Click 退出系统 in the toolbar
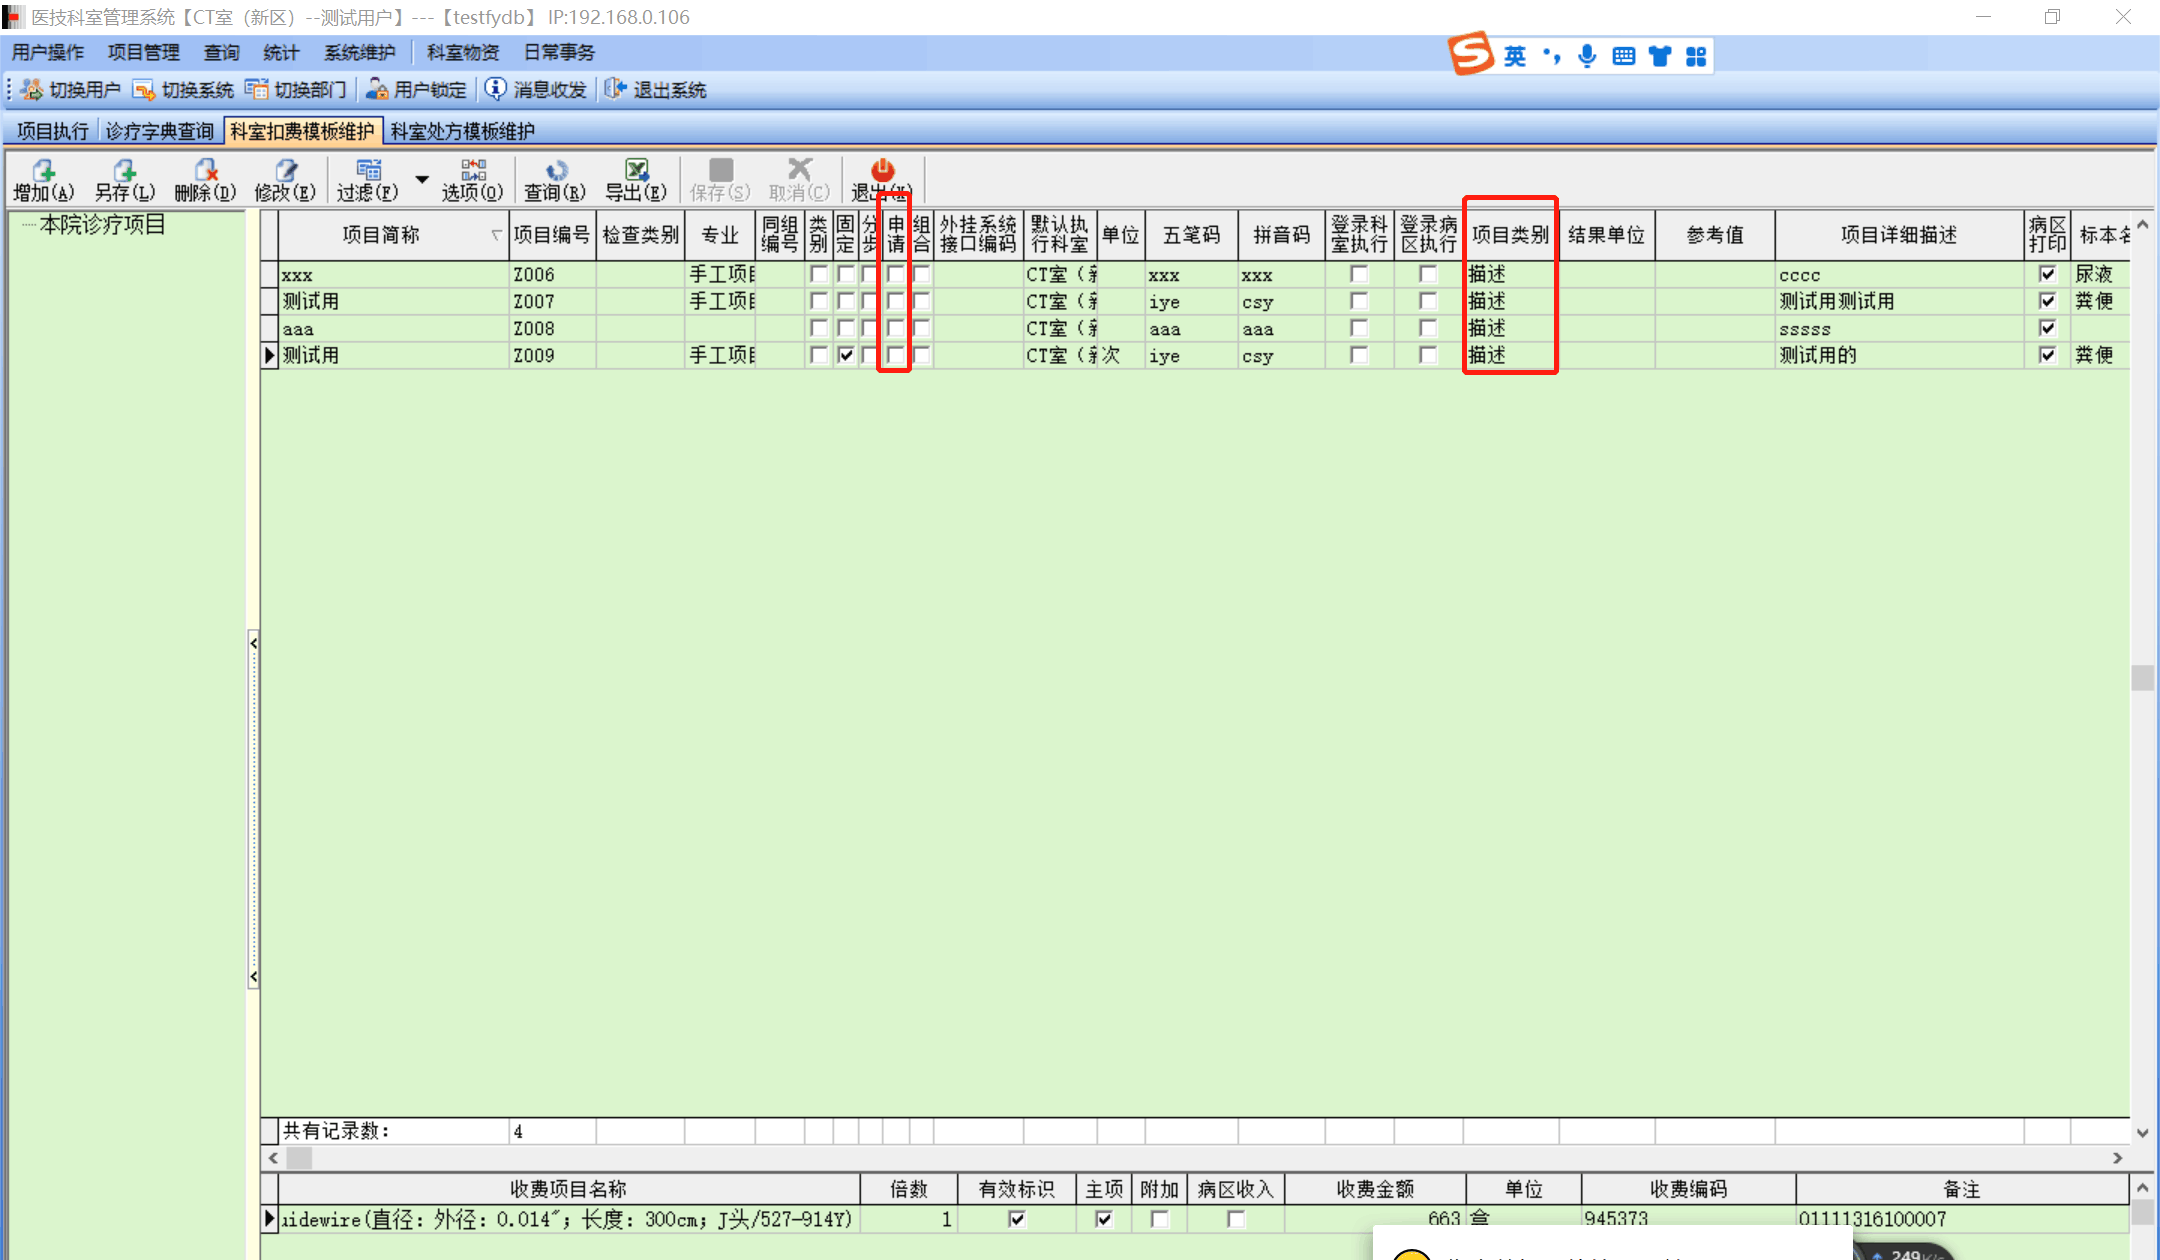The width and height of the screenshot is (2160, 1260). (656, 90)
